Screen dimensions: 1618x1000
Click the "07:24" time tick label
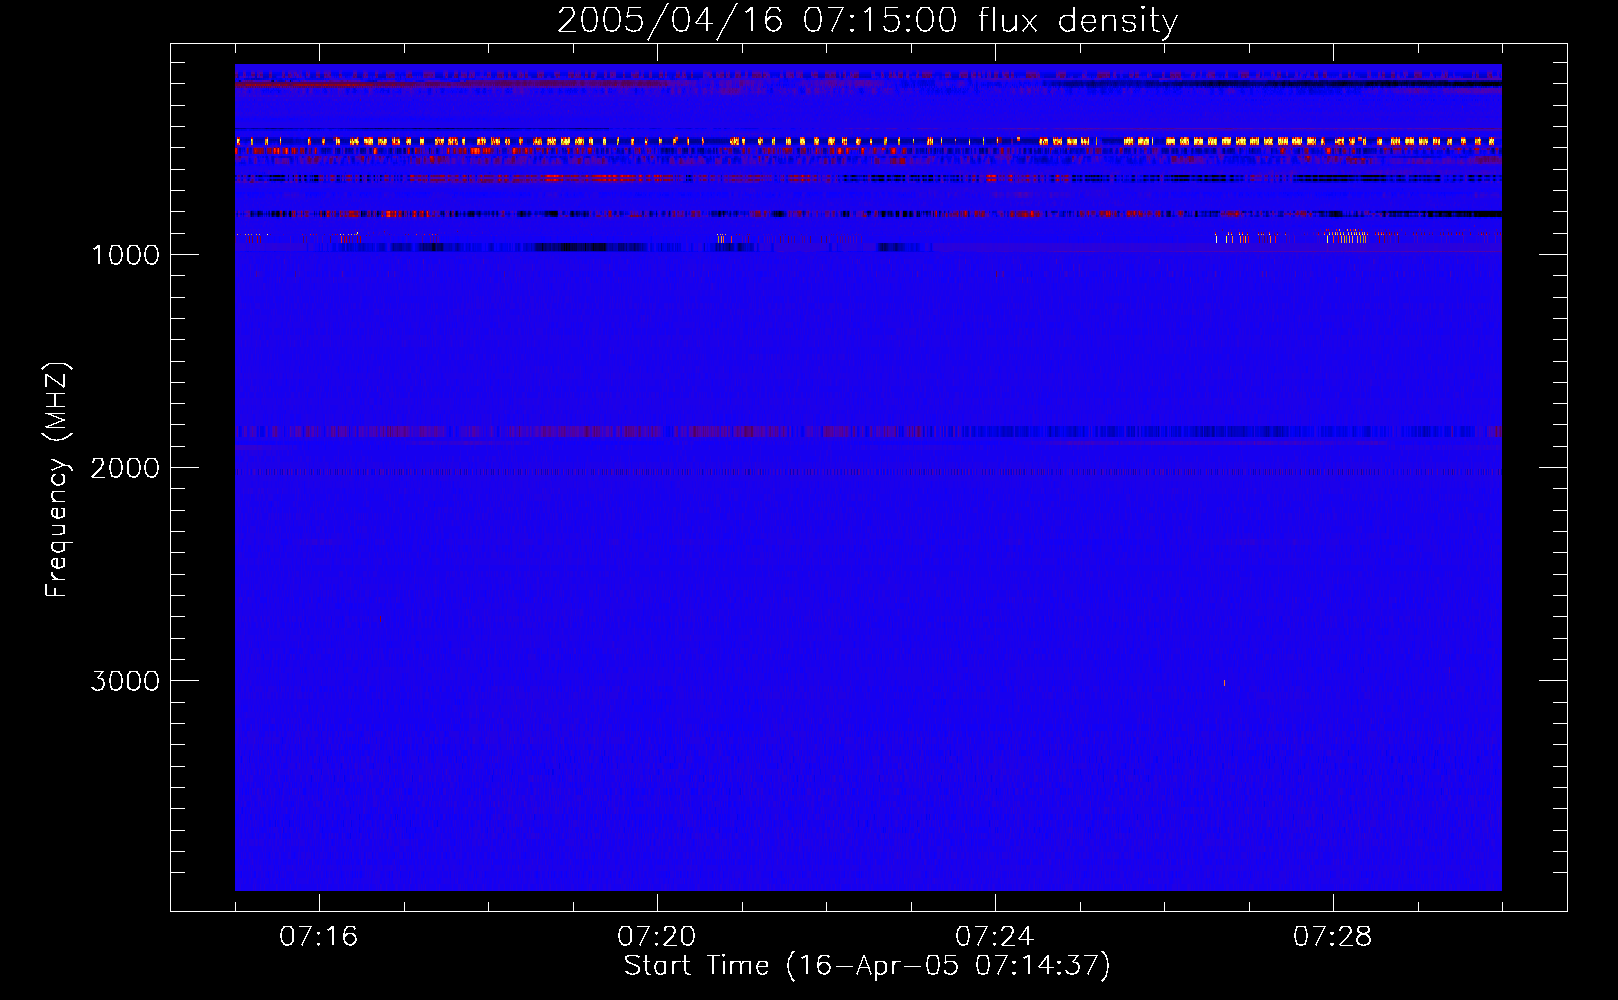pyautogui.click(x=995, y=936)
